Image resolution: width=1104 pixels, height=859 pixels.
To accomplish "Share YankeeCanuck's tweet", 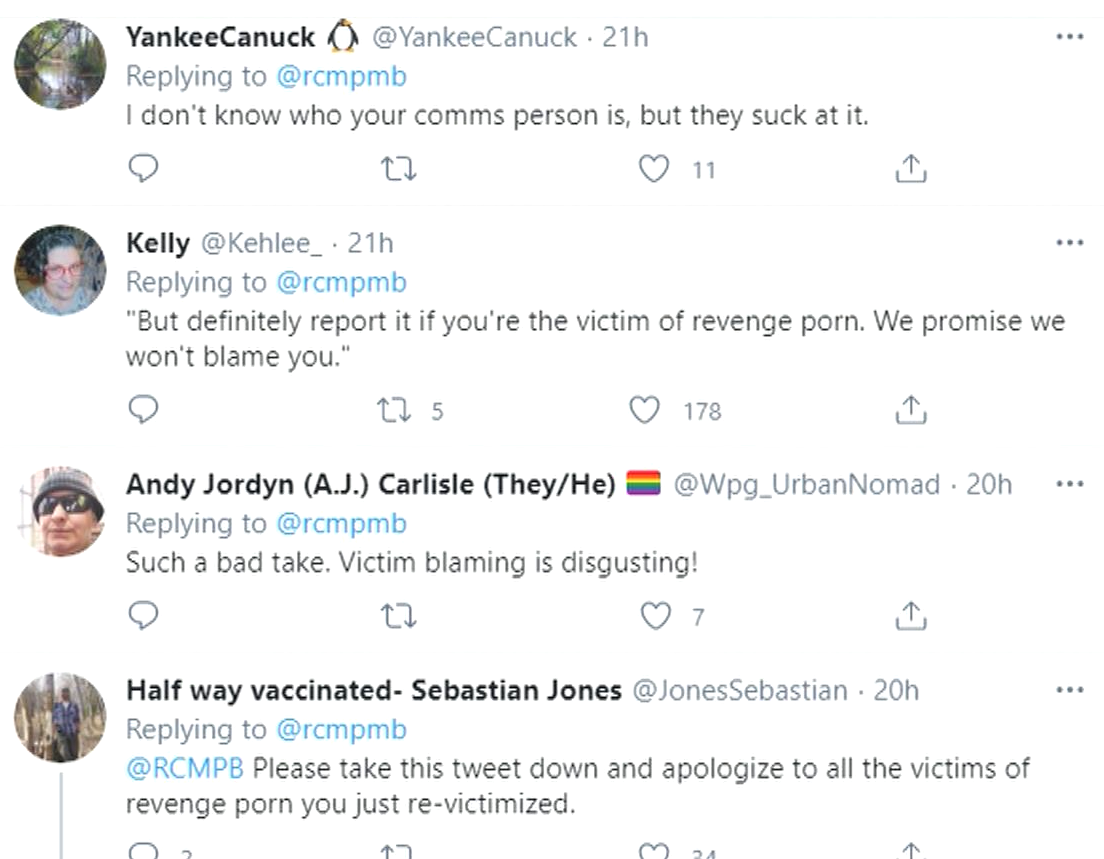I will 910,170.
